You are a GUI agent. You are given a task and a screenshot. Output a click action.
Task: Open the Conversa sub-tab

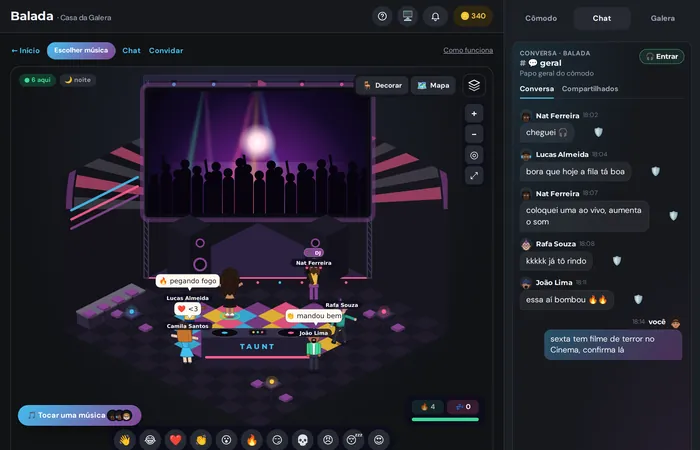click(537, 89)
